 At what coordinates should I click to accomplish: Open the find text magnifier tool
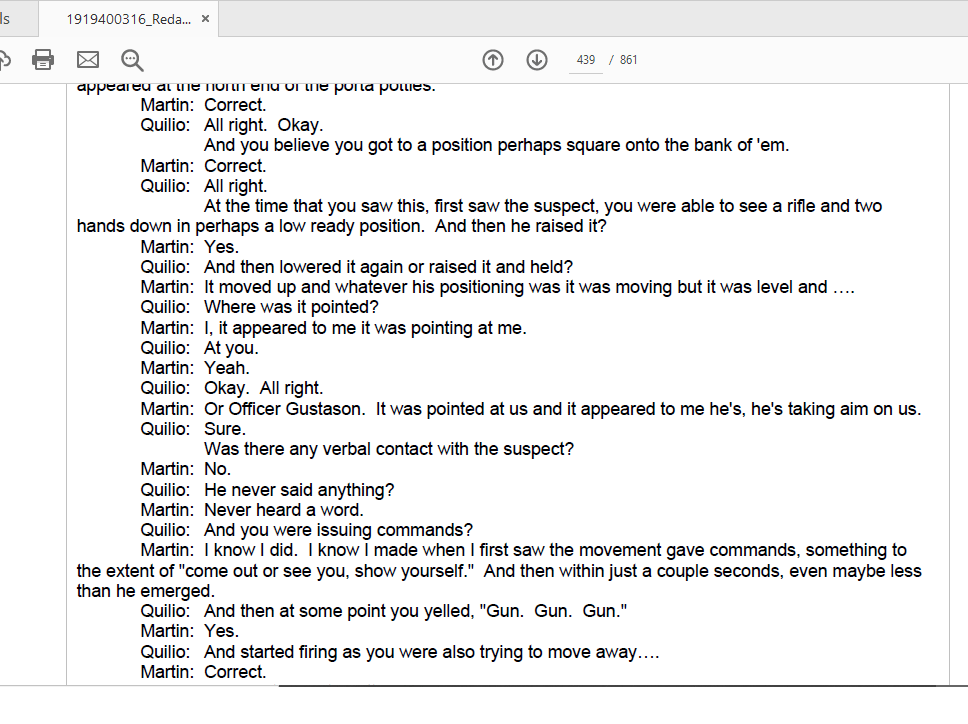coord(132,60)
